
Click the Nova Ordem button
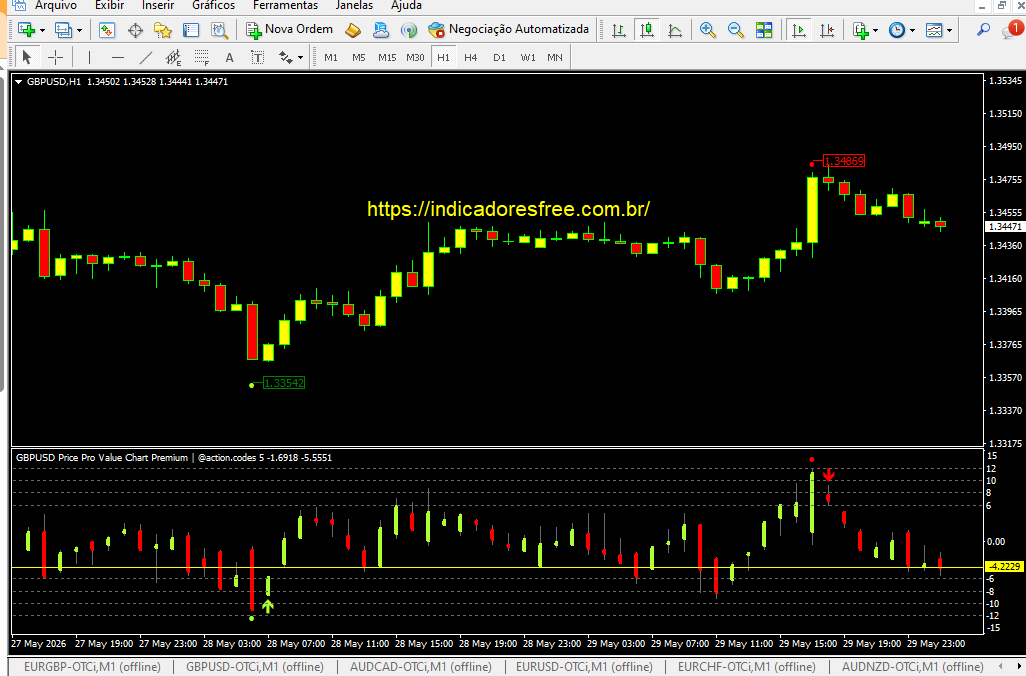pos(289,29)
